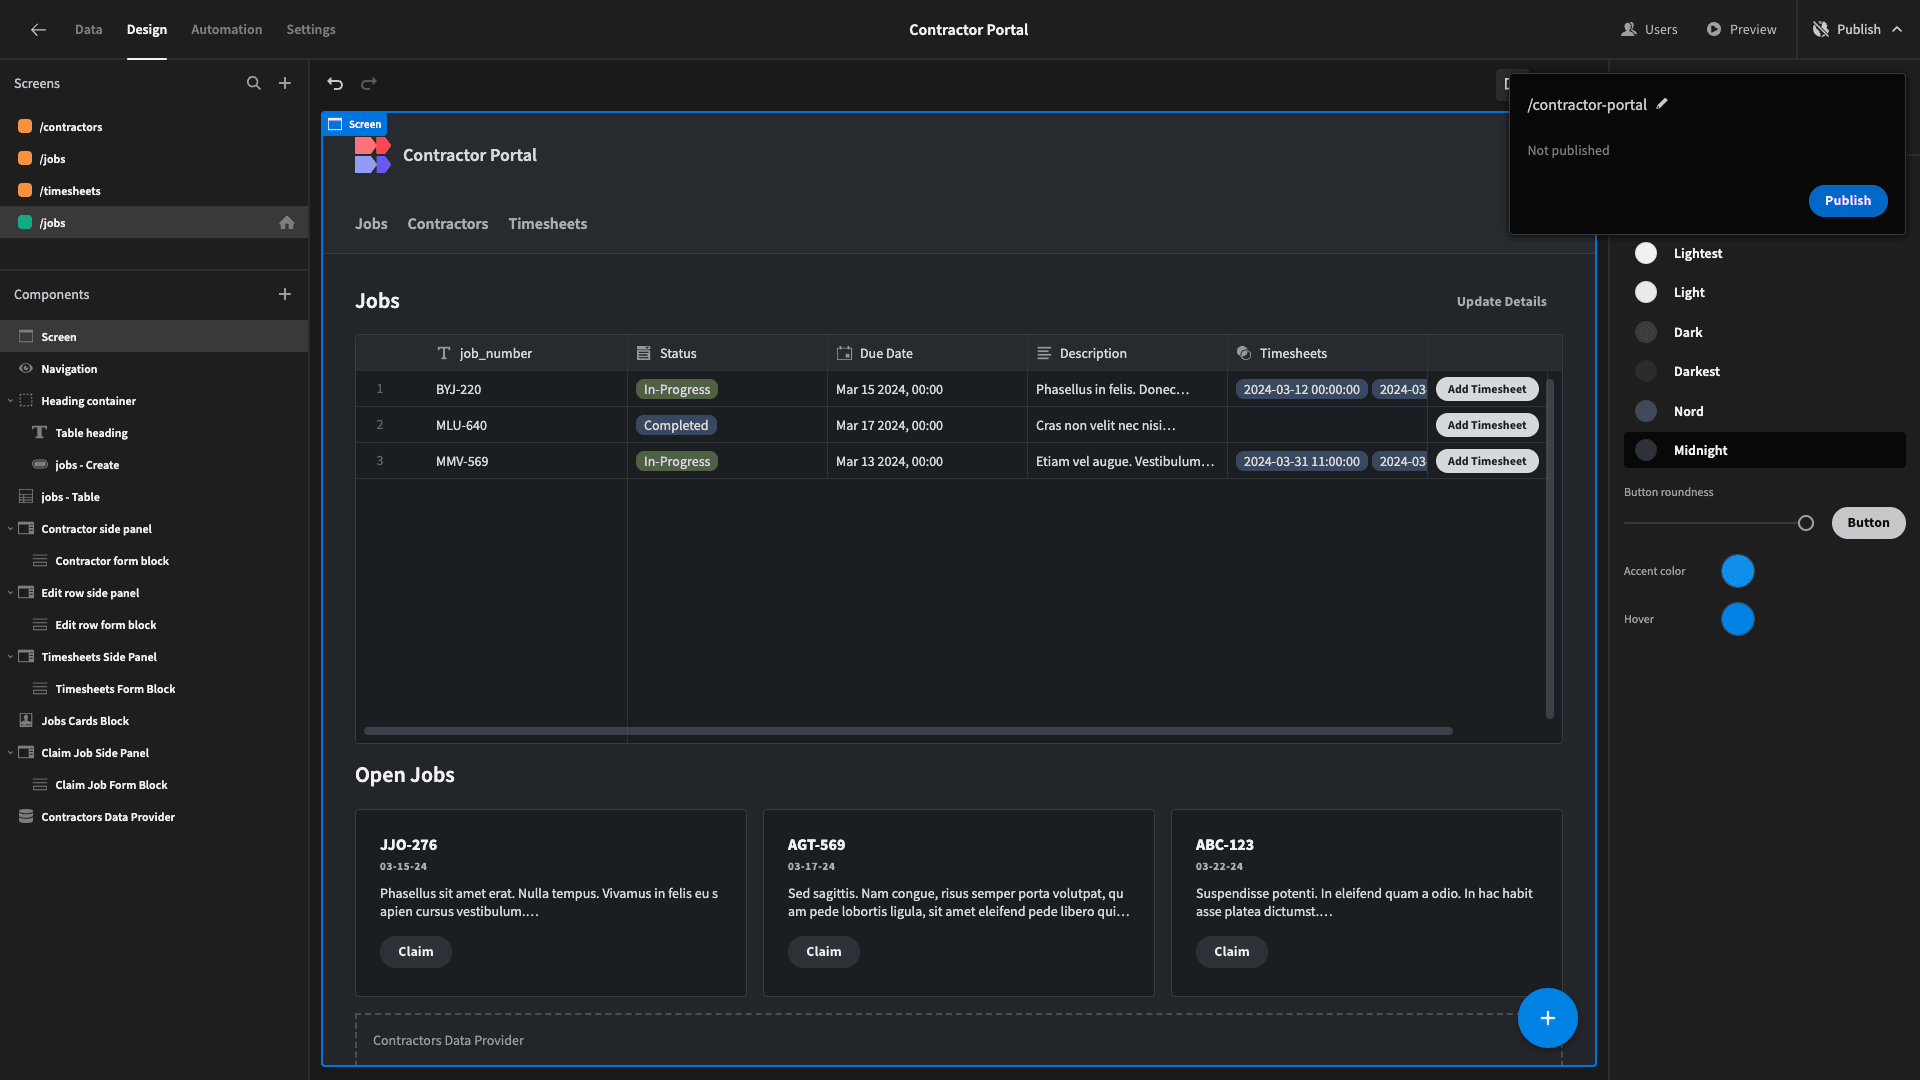Search screens with magnifier icon
The height and width of the screenshot is (1080, 1920).
[254, 83]
